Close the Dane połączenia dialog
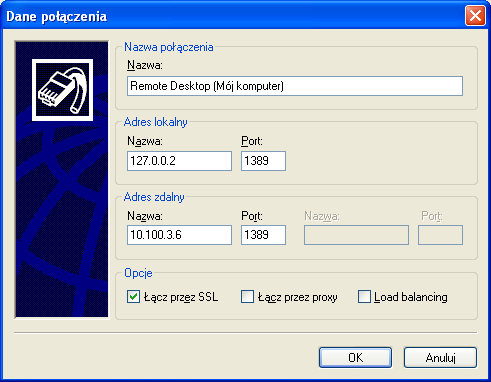This screenshot has height=382, width=491. click(x=475, y=16)
